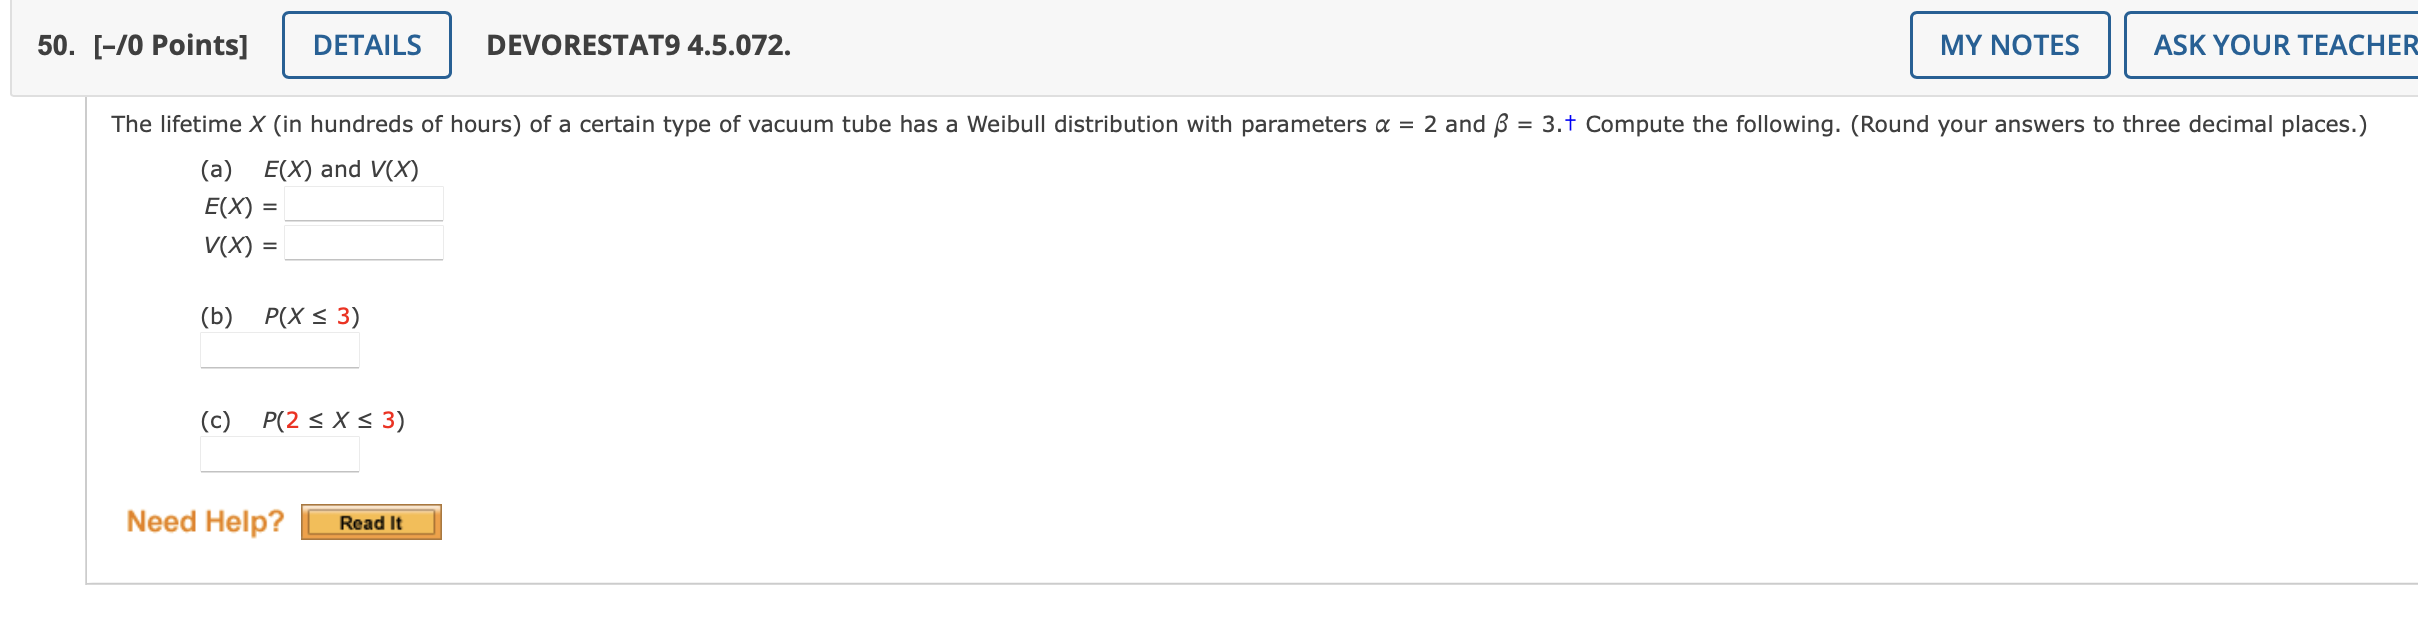Click the V(X) = equation label
The height and width of the screenshot is (624, 2418).
[x=240, y=243]
